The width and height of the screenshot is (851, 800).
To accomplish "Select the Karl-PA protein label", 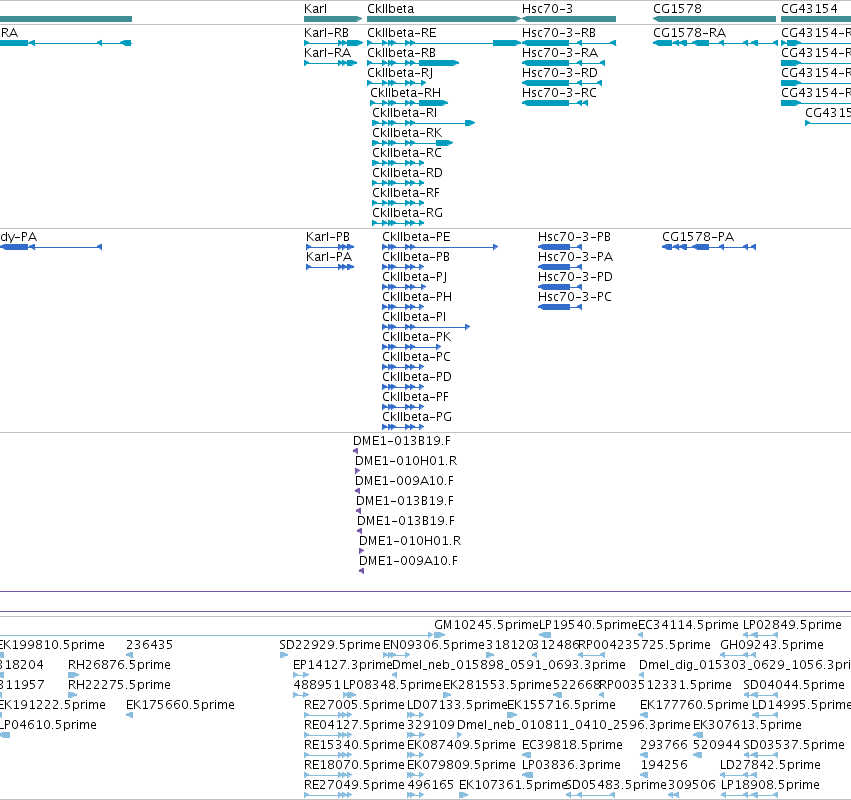I will point(329,257).
